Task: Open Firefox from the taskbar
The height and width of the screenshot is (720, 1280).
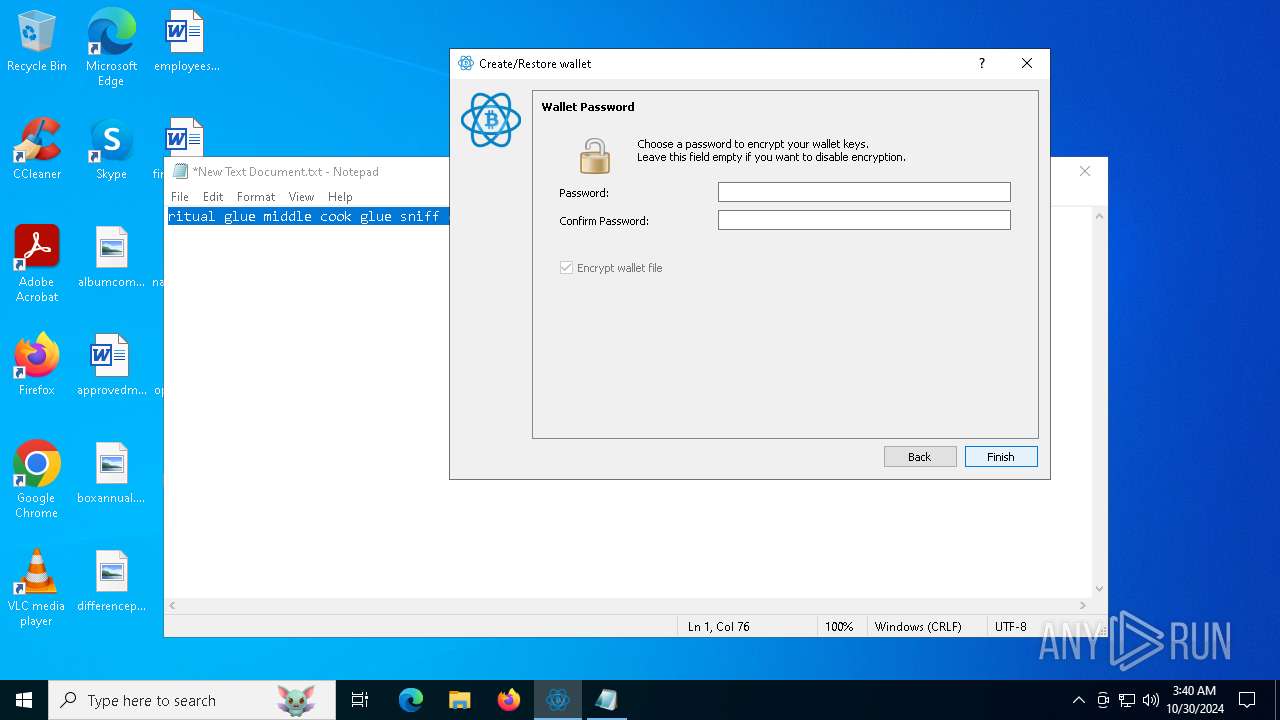Action: click(509, 700)
